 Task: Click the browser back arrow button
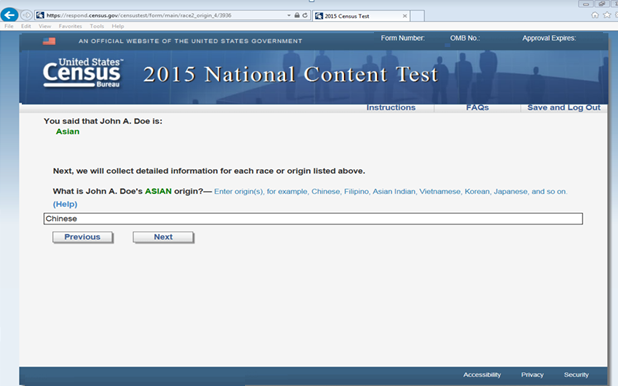[9, 15]
